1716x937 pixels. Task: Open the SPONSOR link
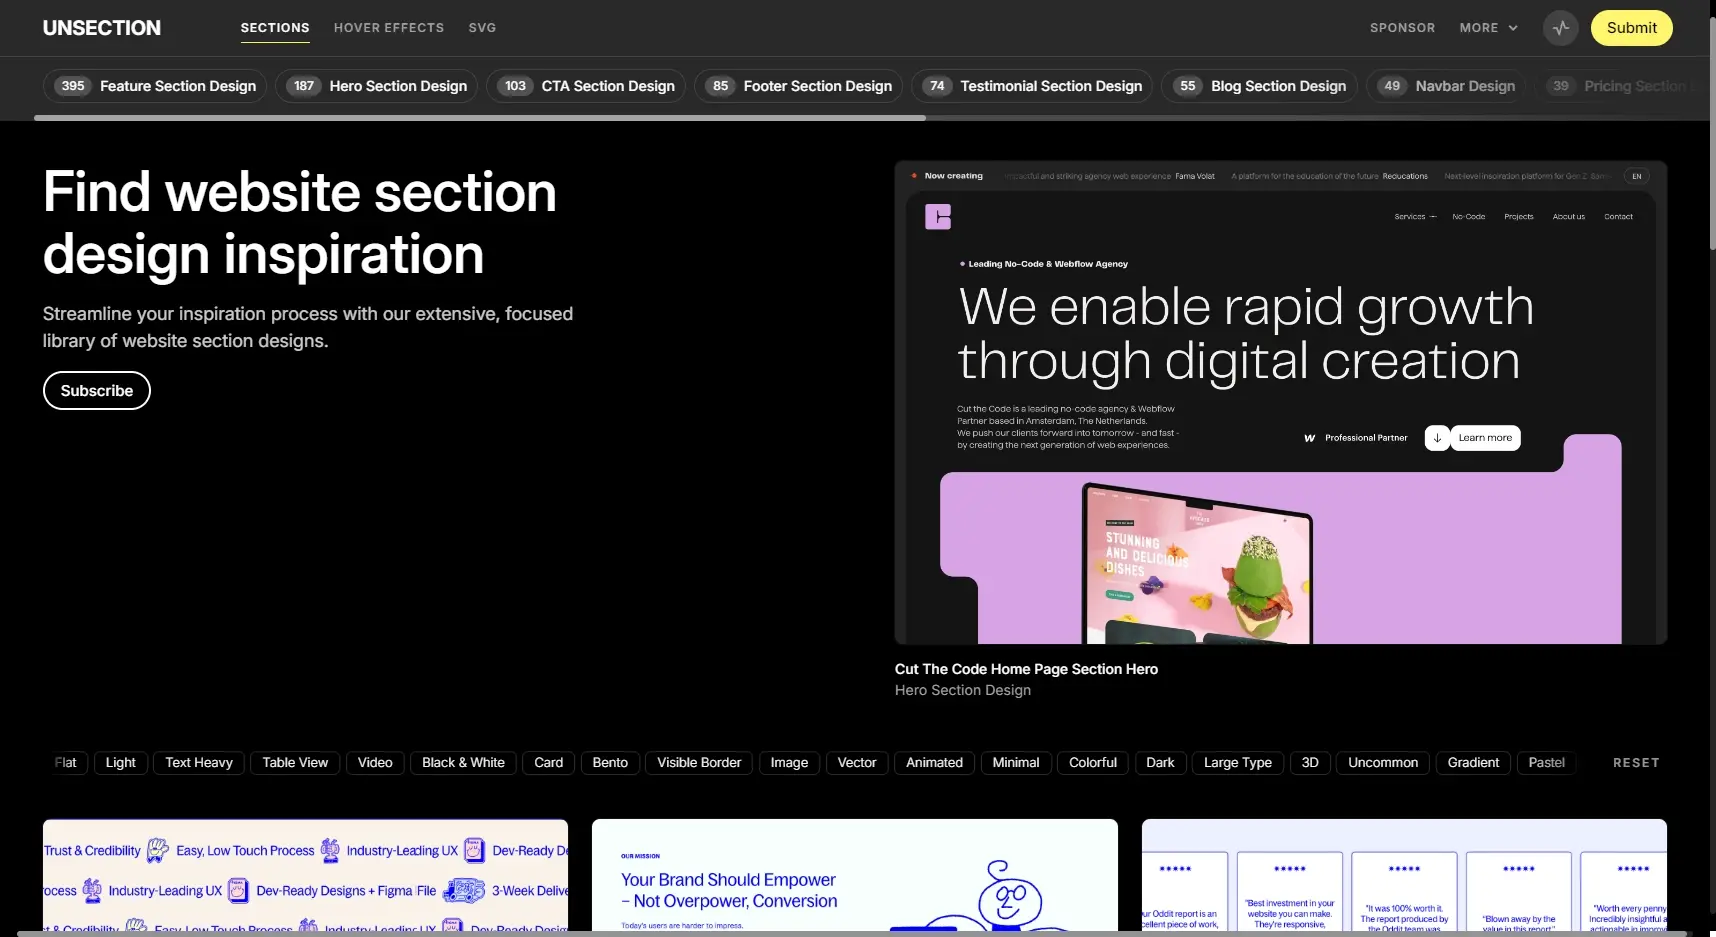tap(1402, 28)
